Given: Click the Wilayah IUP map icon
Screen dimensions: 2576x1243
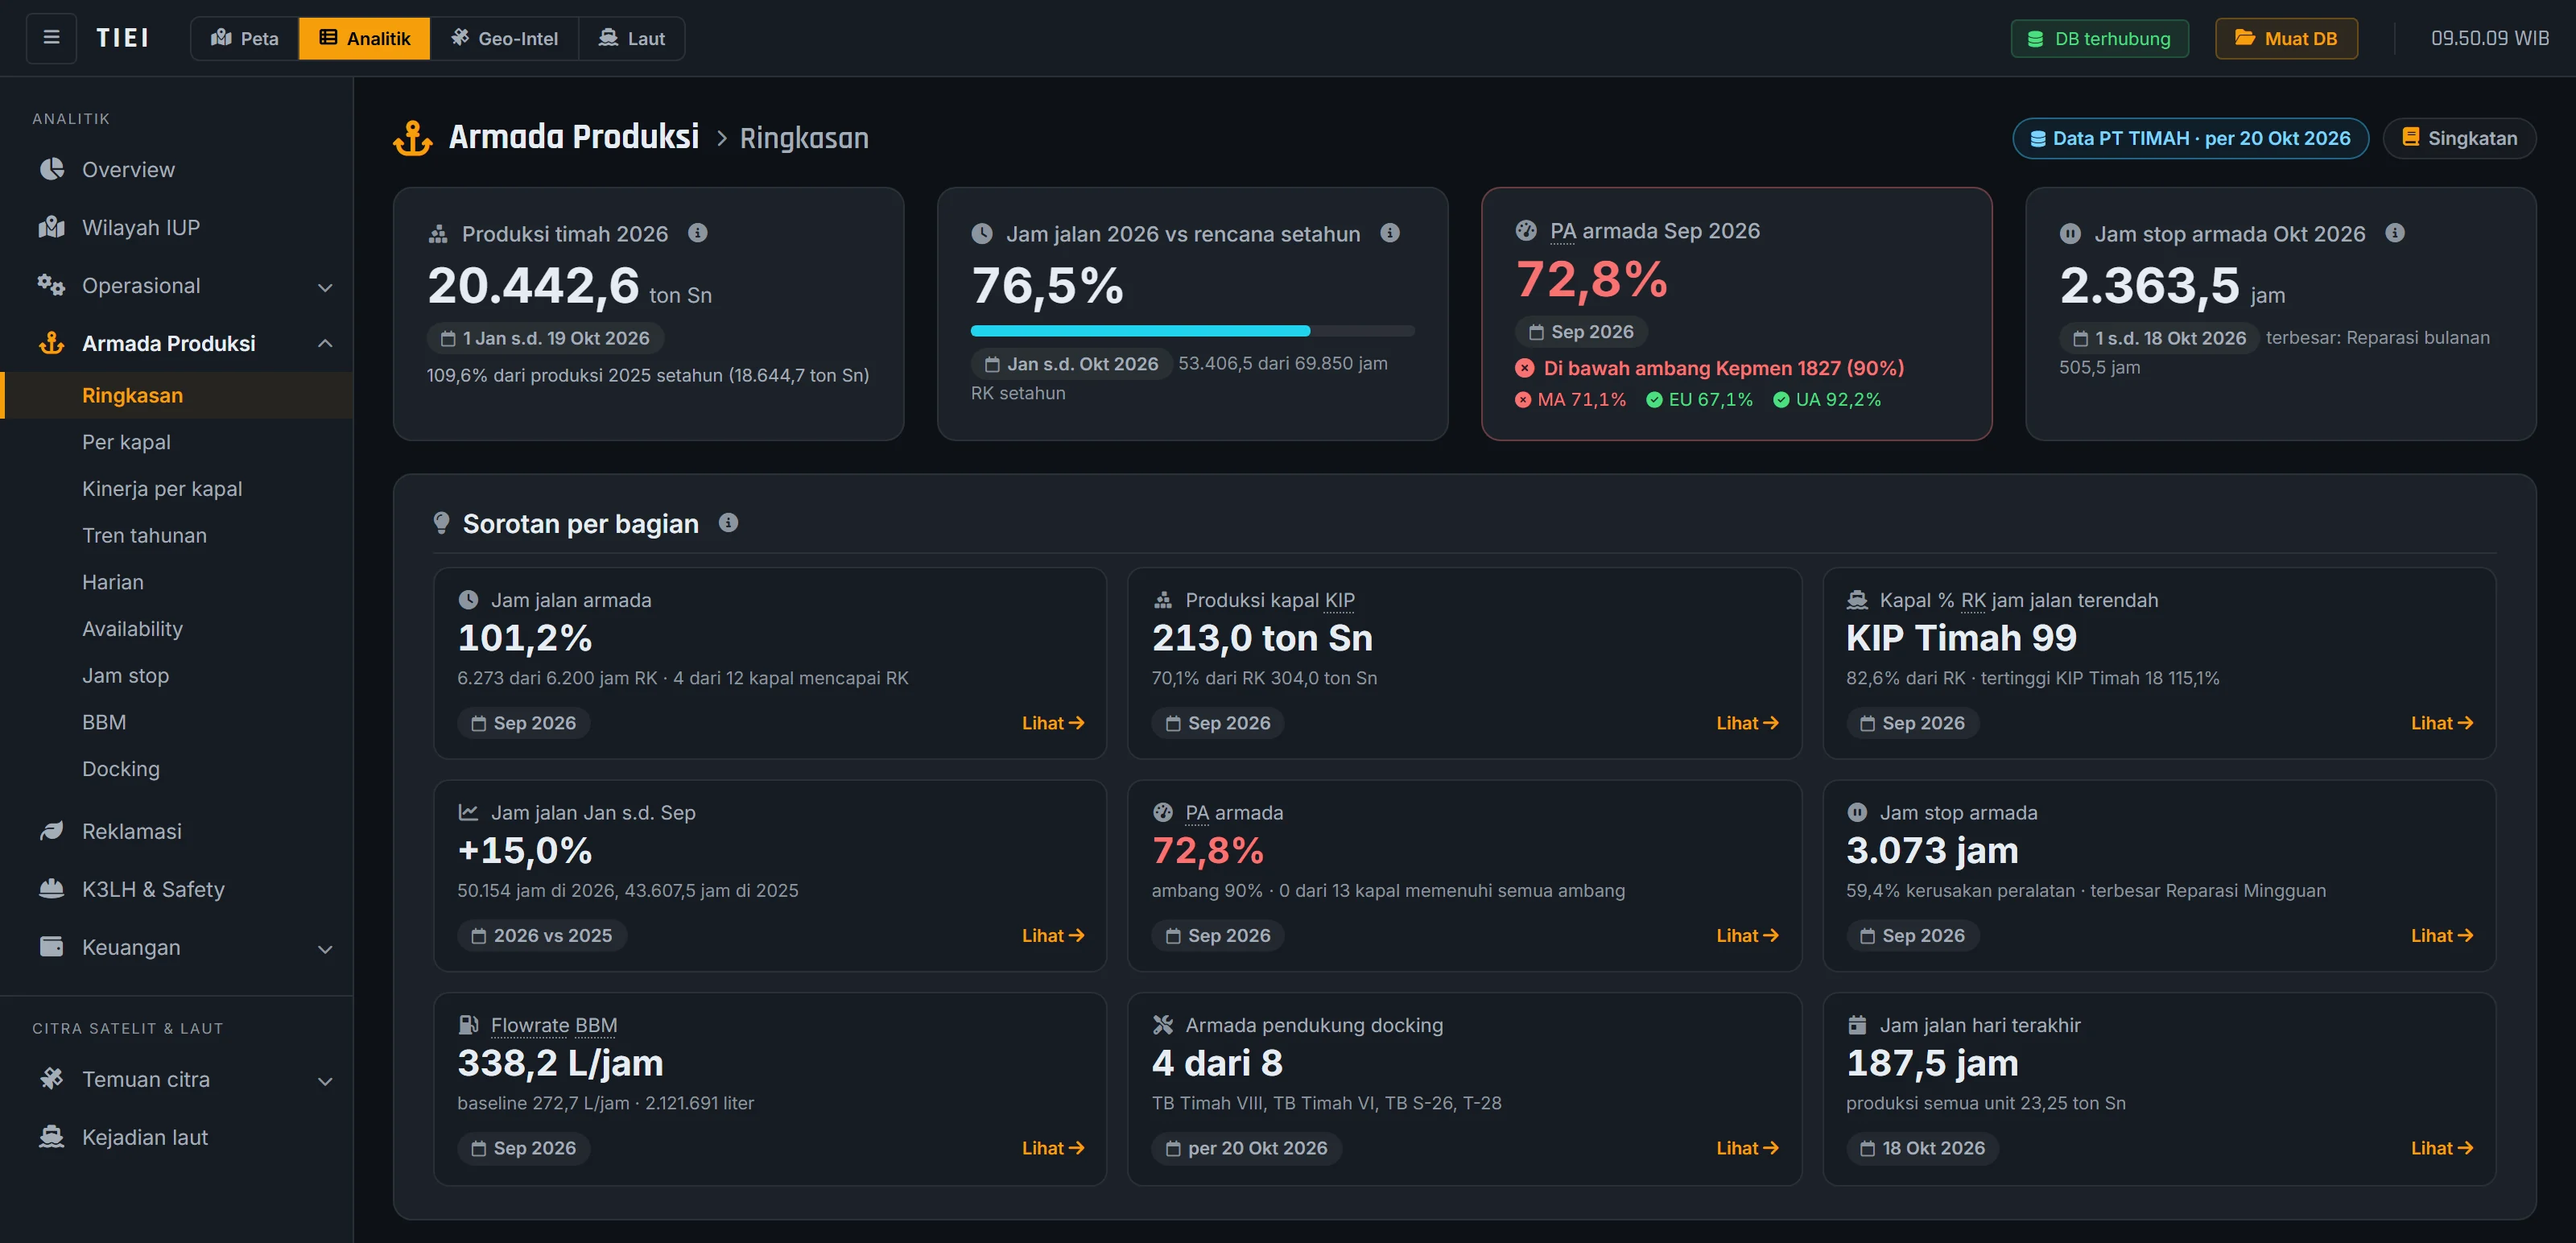Looking at the screenshot, I should pos(52,227).
